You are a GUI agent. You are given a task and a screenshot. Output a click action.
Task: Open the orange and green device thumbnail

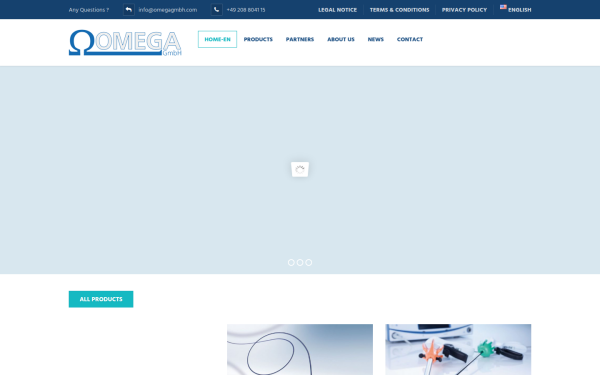pyautogui.click(x=458, y=349)
